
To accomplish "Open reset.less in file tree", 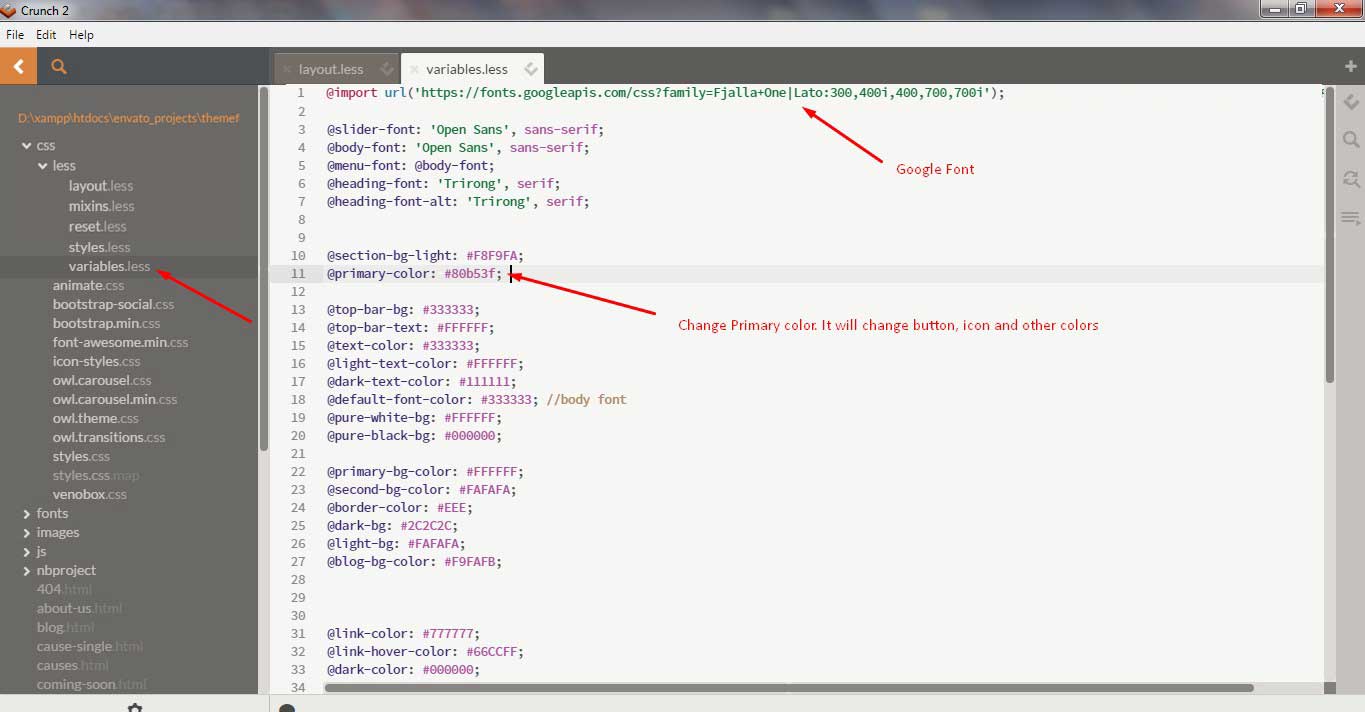I will (x=98, y=227).
